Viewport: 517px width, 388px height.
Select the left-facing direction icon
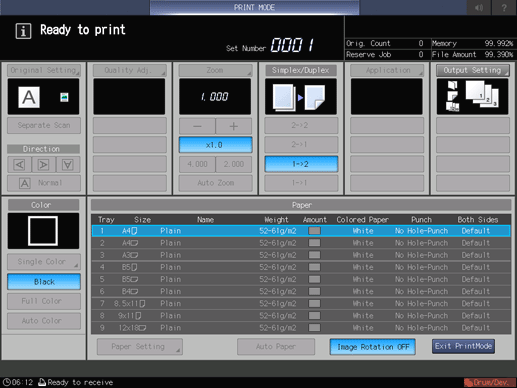pyautogui.click(x=19, y=164)
